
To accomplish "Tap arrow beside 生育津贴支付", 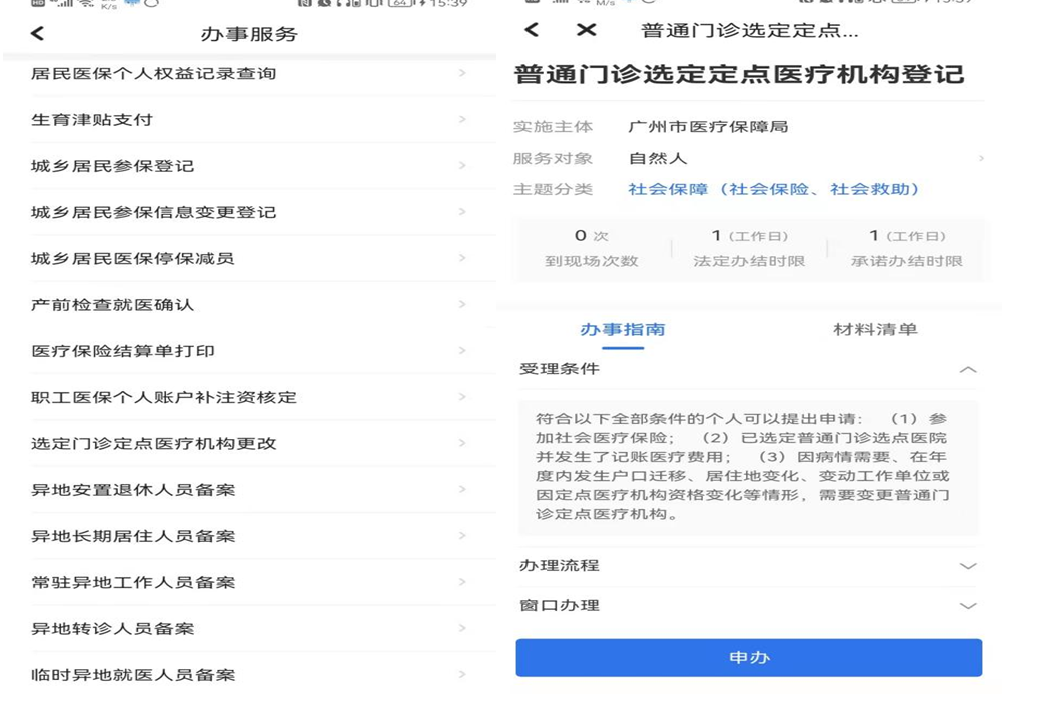I will click(462, 119).
